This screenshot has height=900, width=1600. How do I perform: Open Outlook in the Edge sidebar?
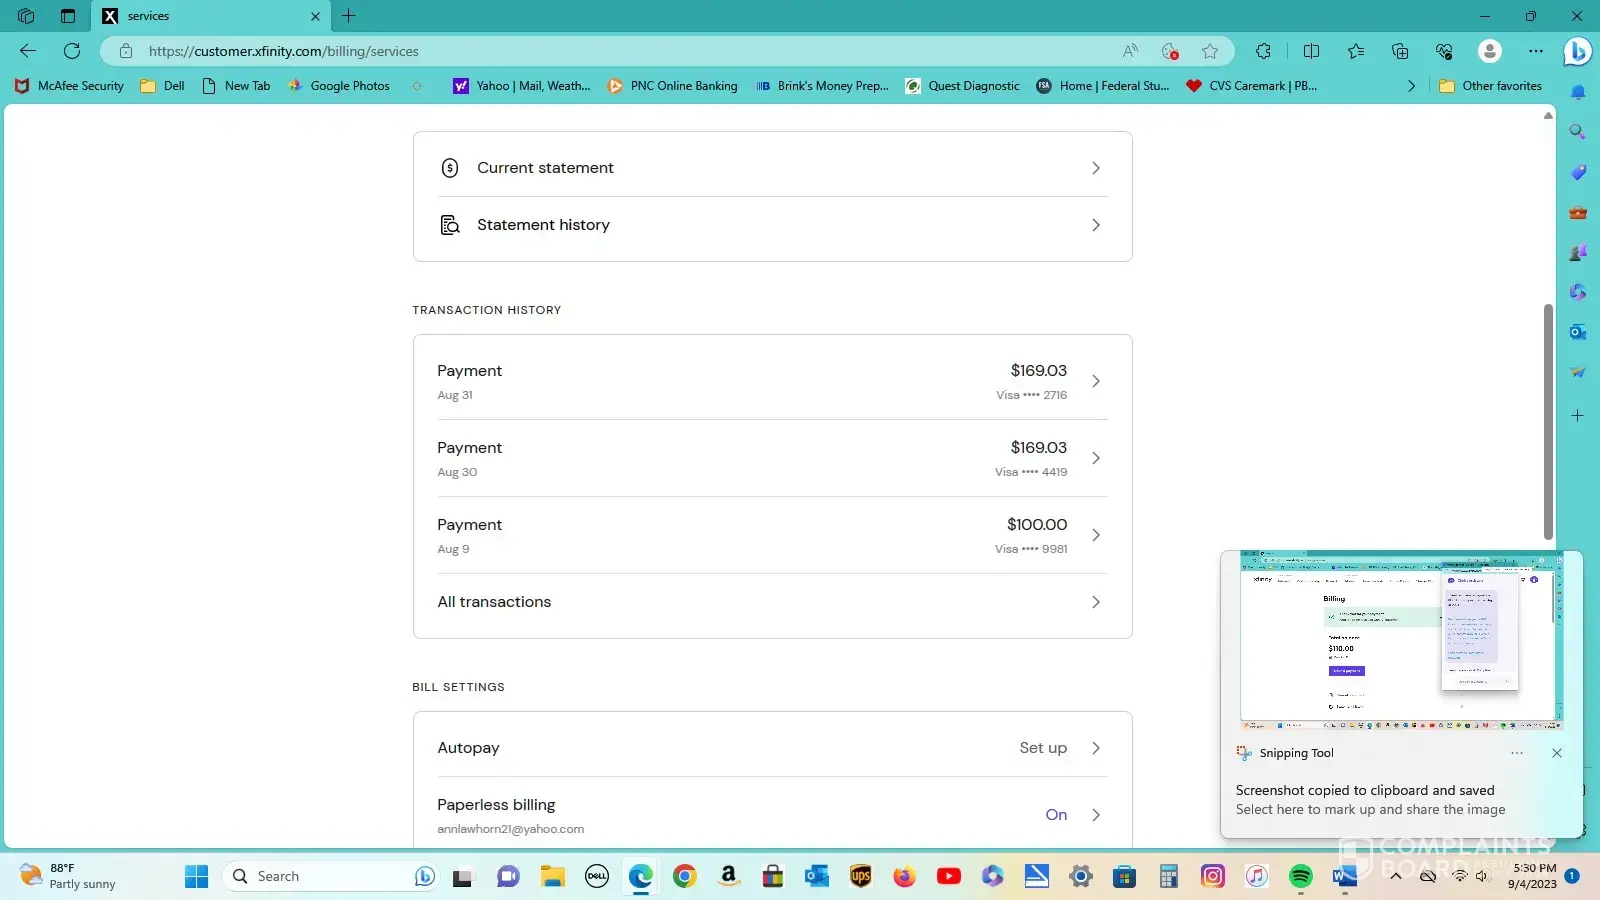tap(1578, 332)
